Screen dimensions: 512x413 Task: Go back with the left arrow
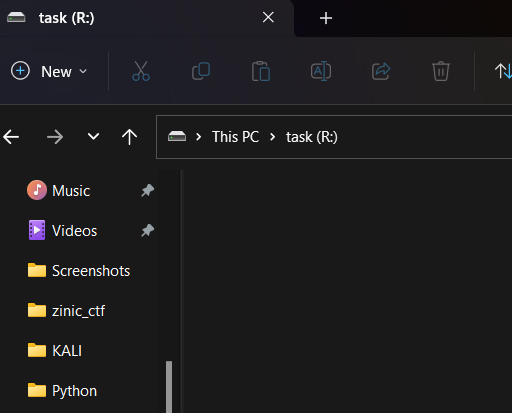tap(11, 137)
